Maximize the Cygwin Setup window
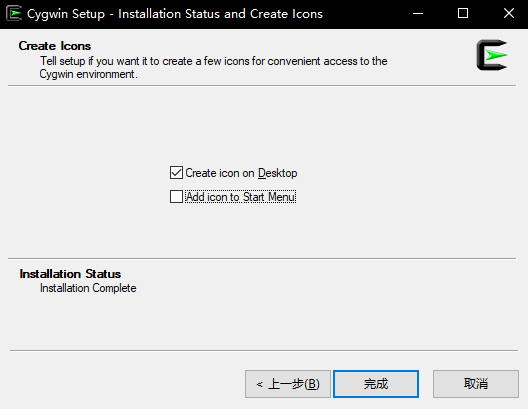 pyautogui.click(x=463, y=13)
